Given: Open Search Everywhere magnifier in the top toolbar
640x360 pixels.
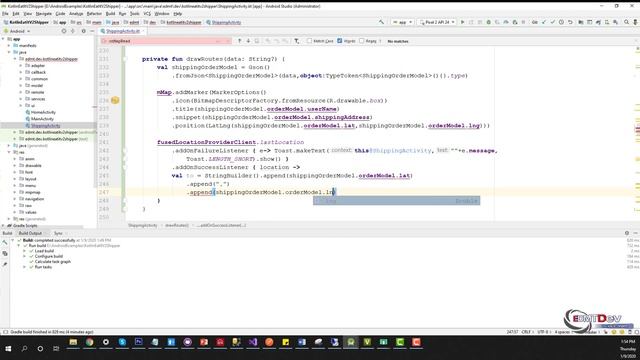Looking at the screenshot, I should point(626,22).
